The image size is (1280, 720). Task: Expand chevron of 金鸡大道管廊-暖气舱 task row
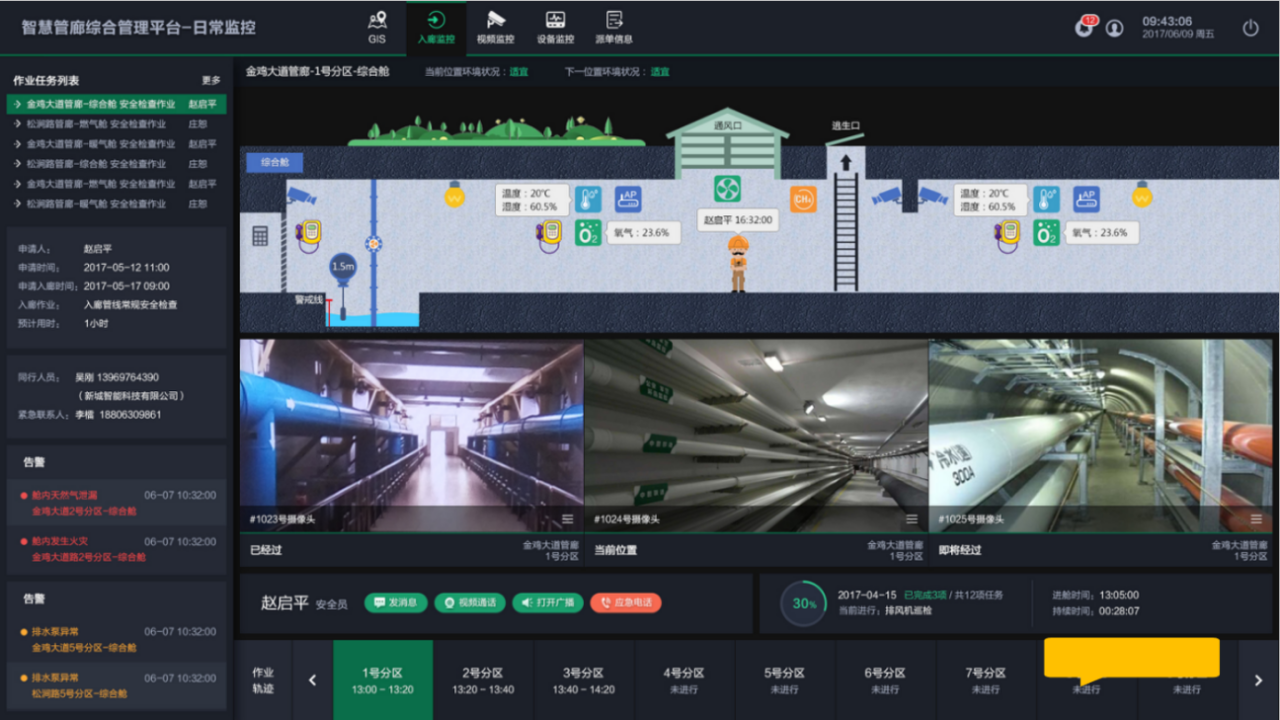pos(18,144)
